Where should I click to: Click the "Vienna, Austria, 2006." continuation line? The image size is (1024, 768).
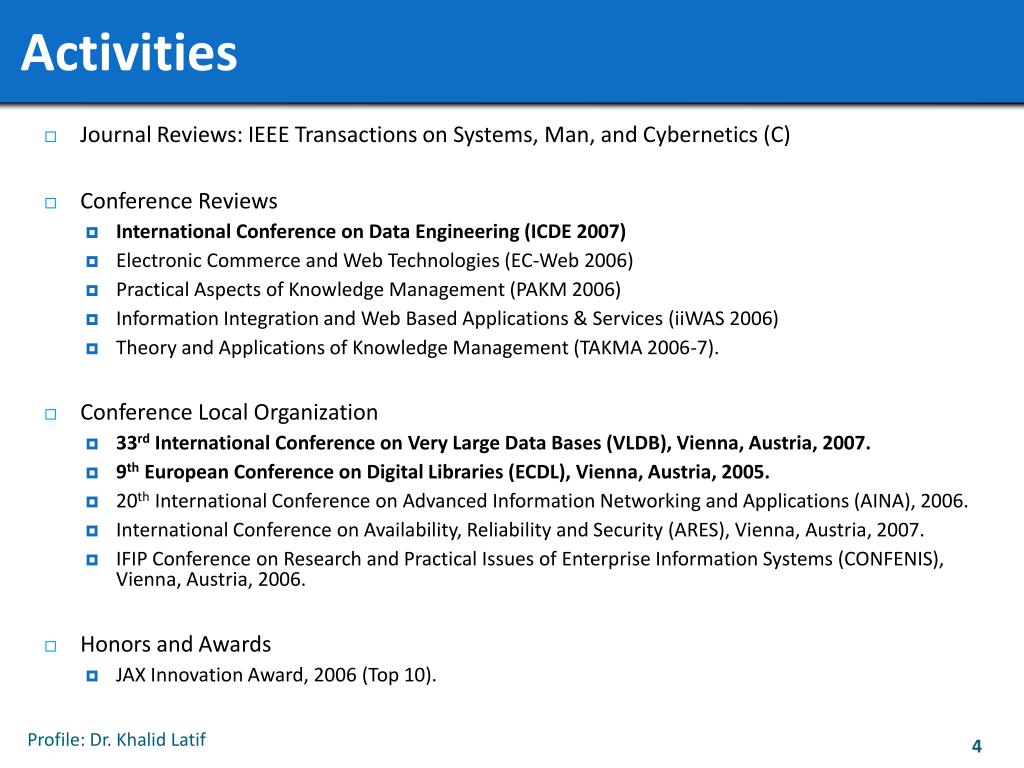pyautogui.click(x=211, y=580)
